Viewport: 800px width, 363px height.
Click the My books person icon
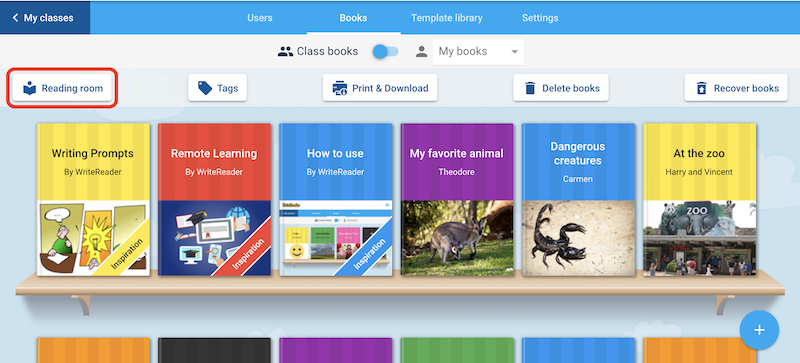click(421, 52)
